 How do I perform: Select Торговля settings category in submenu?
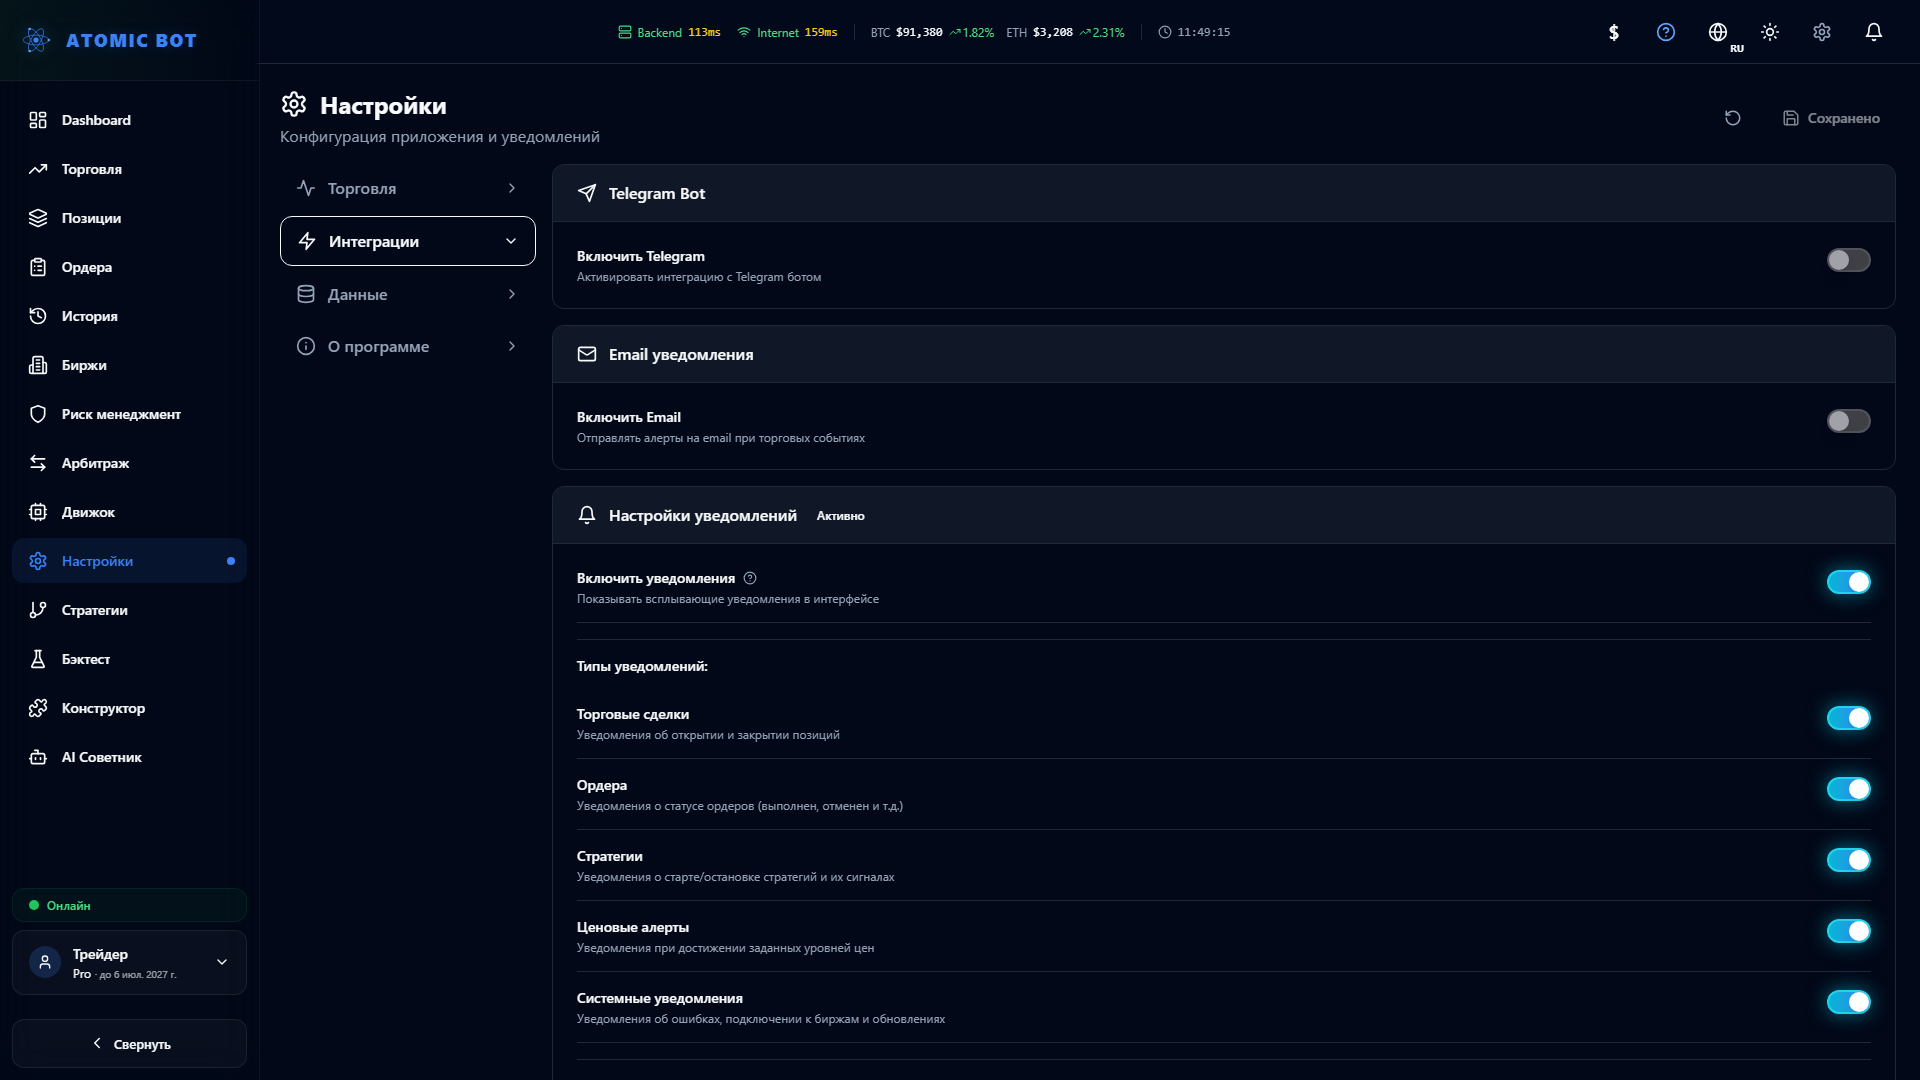408,188
